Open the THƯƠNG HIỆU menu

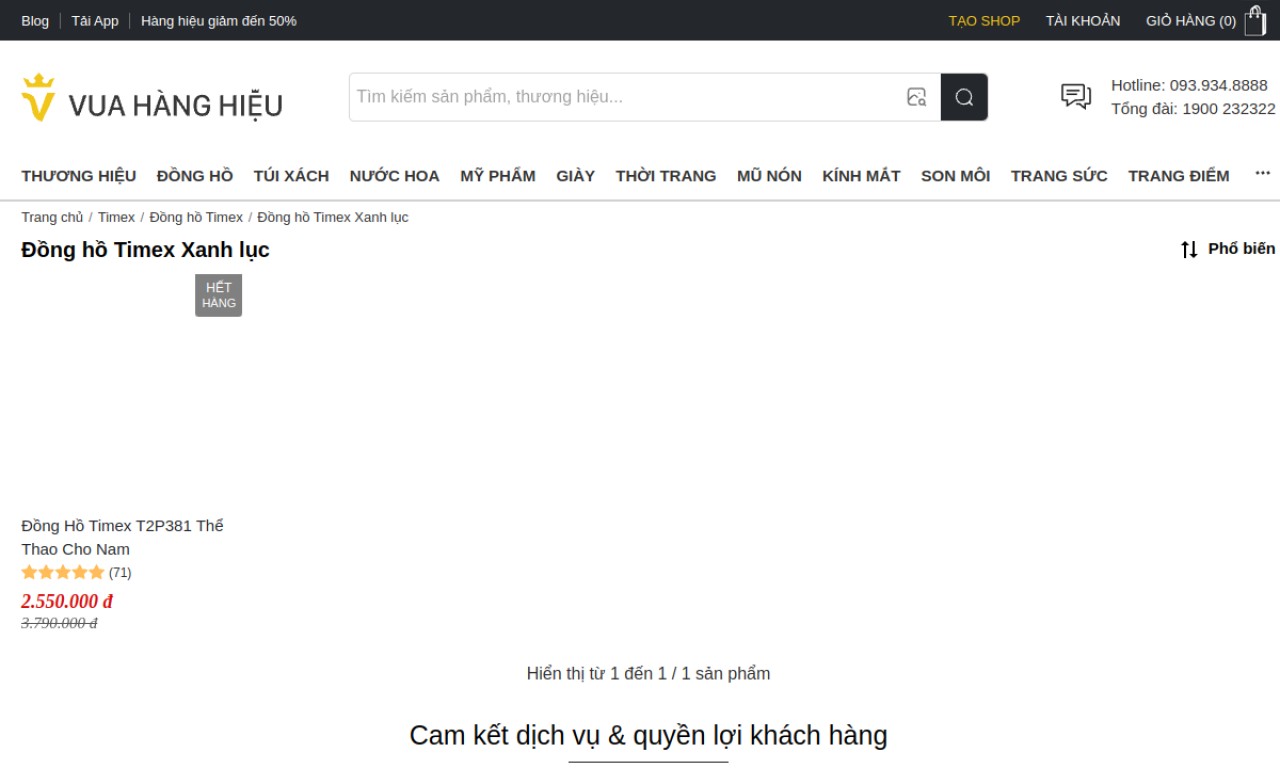(x=79, y=176)
